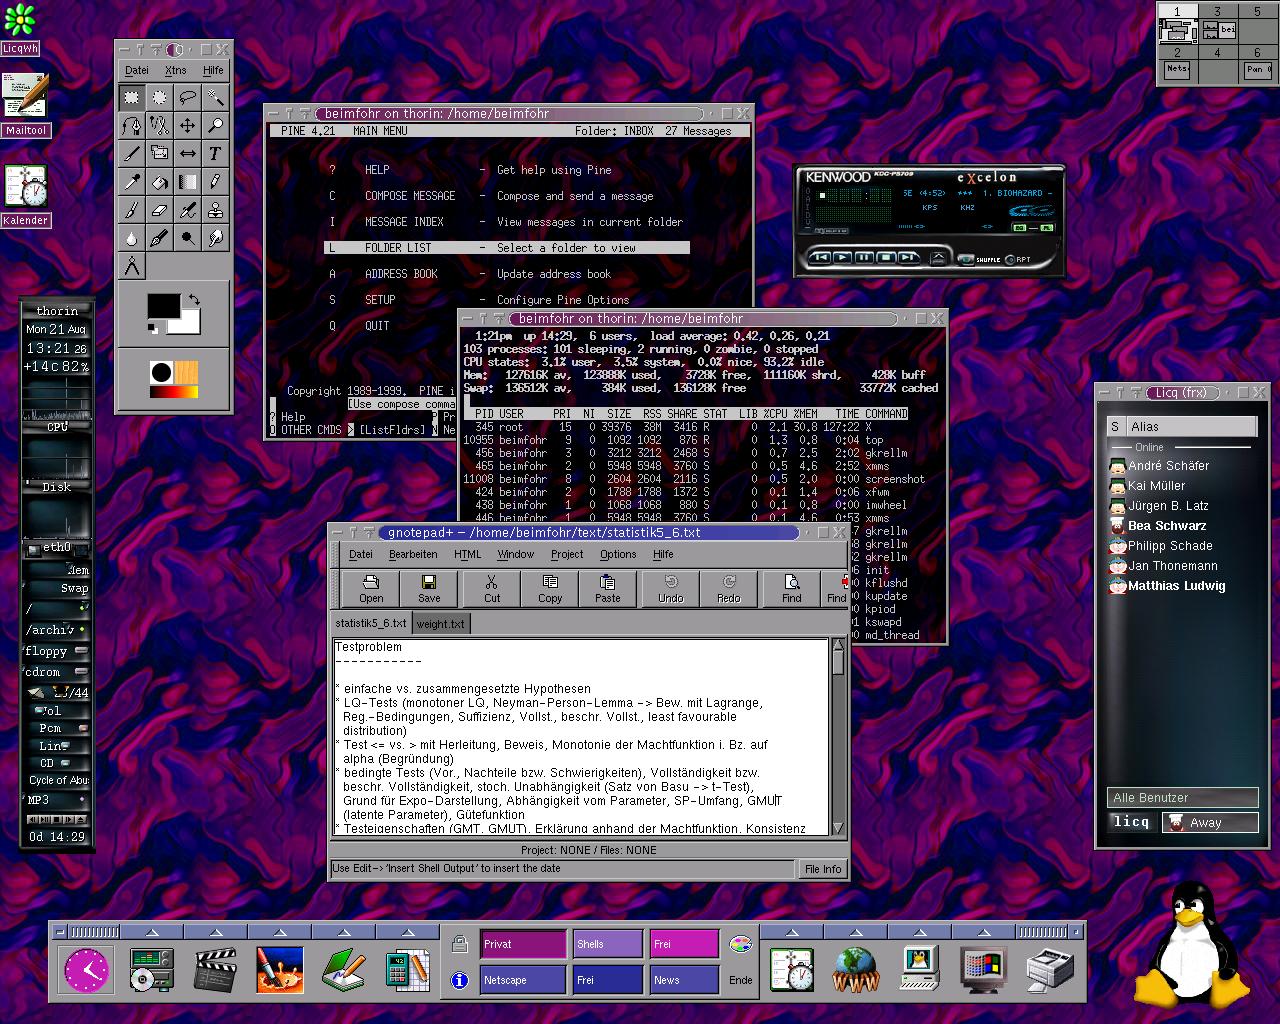
Task: Open the Datei menu in GIMP toolbox
Action: tap(137, 70)
